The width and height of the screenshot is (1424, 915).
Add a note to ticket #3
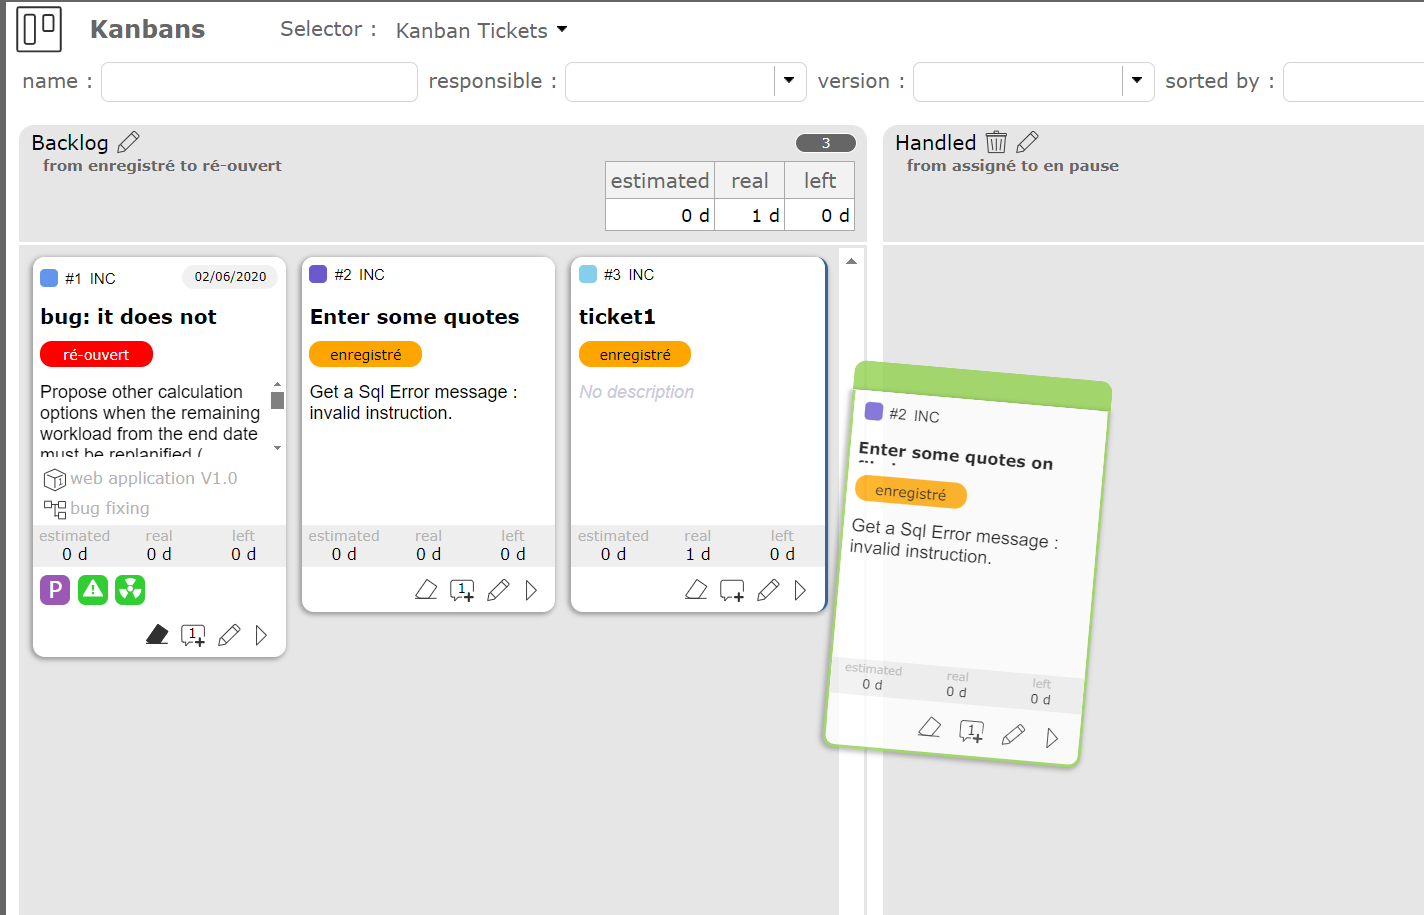tap(732, 591)
